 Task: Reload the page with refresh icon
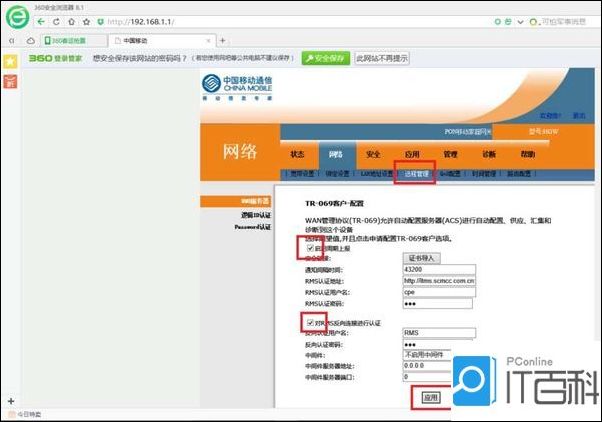click(x=56, y=22)
